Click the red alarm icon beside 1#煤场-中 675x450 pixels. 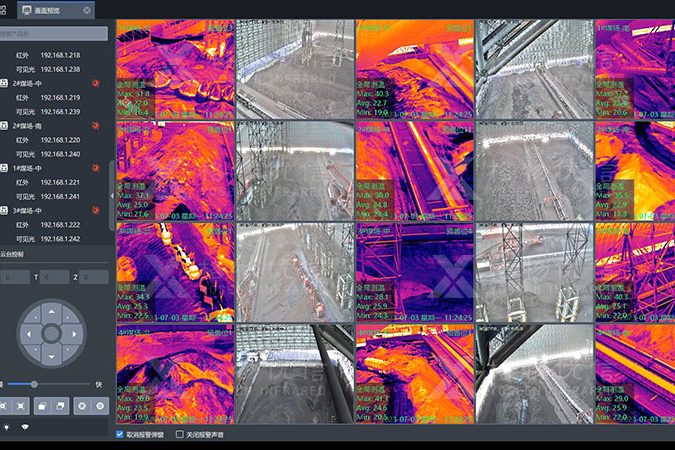click(x=96, y=168)
